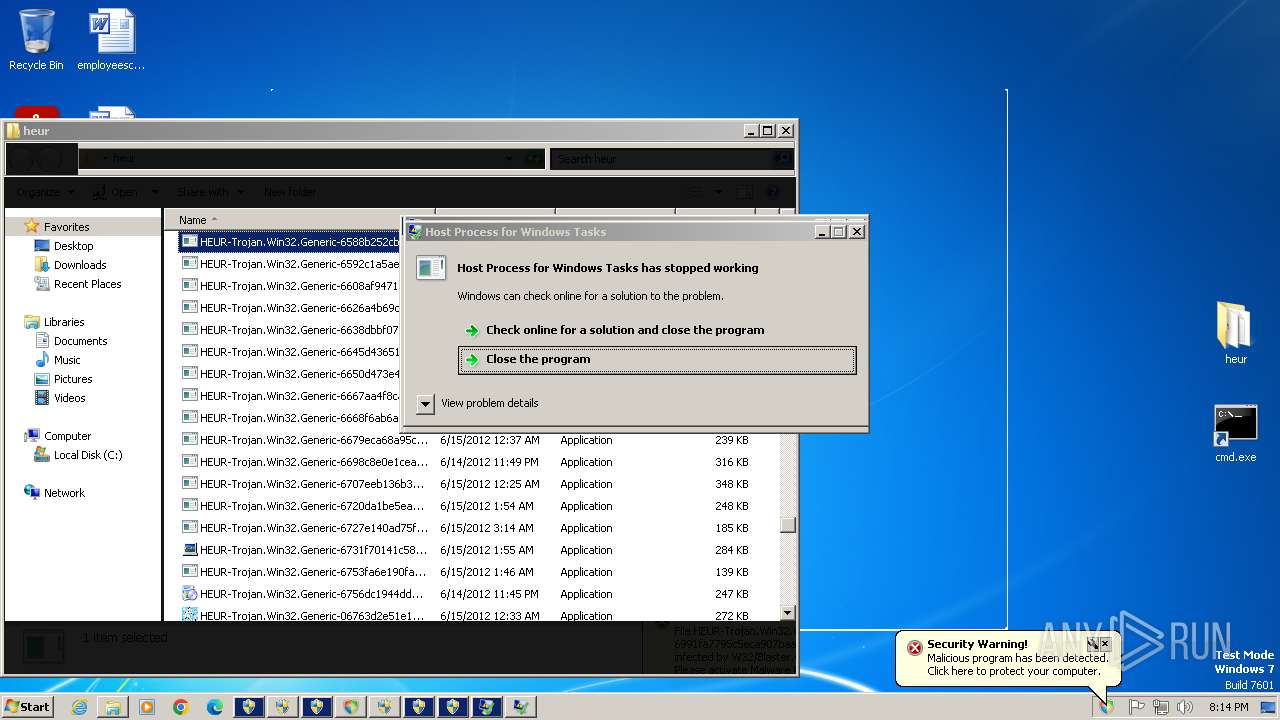
Task: Select file HEUR-Trojan.Win32.Generic-6698c8e0e1cea...
Action: pyautogui.click(x=305, y=462)
